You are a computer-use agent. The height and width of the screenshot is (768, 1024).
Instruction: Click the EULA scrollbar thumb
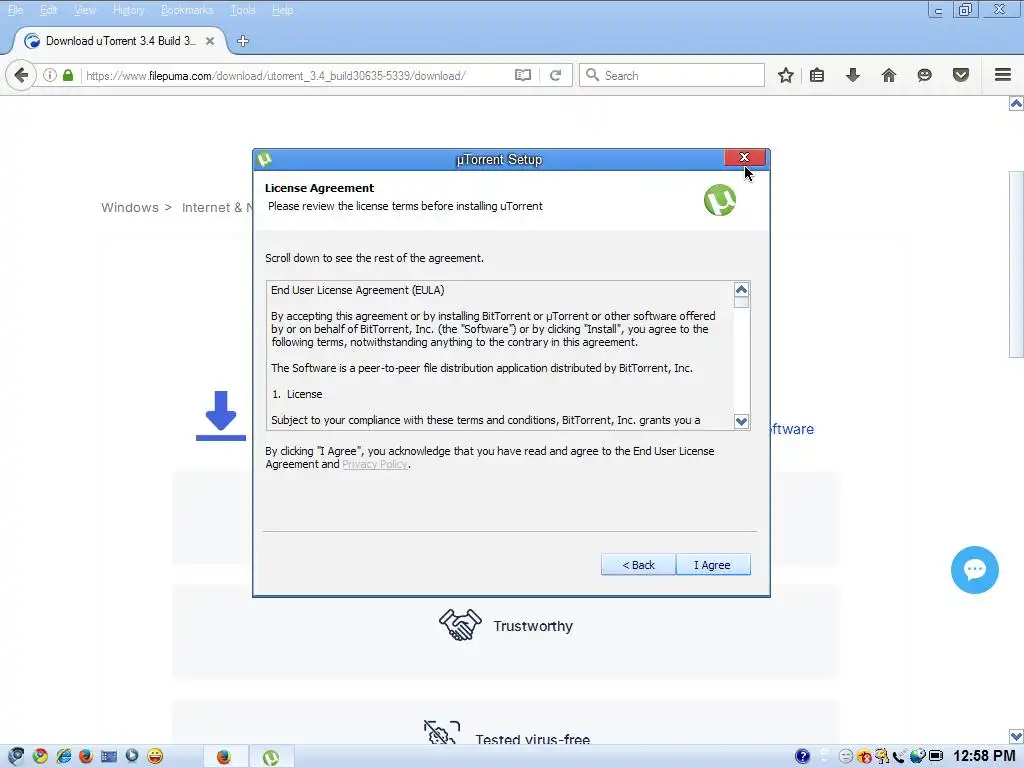(x=741, y=302)
